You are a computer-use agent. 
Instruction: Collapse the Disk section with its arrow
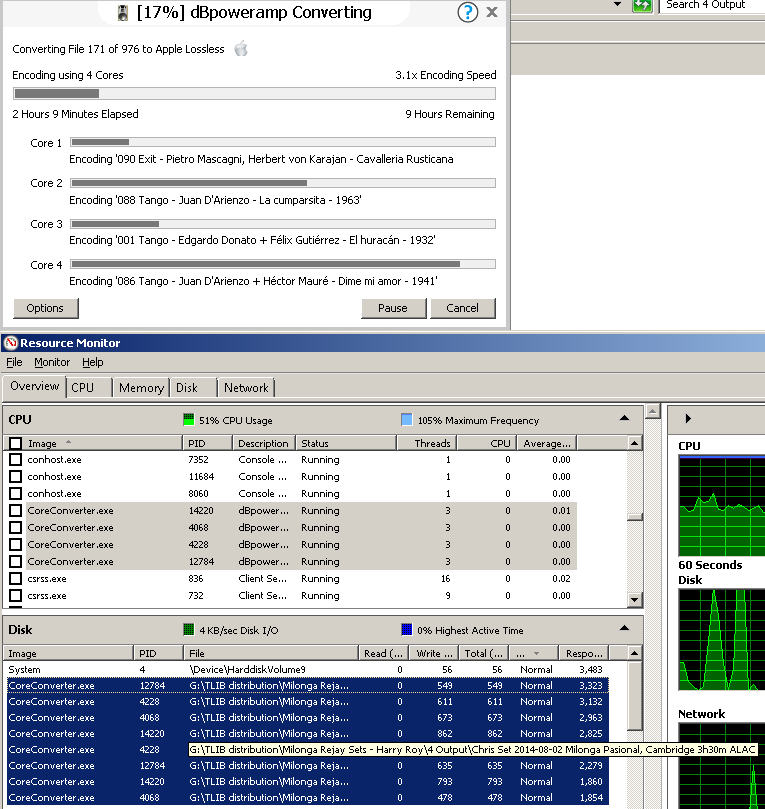tap(624, 629)
